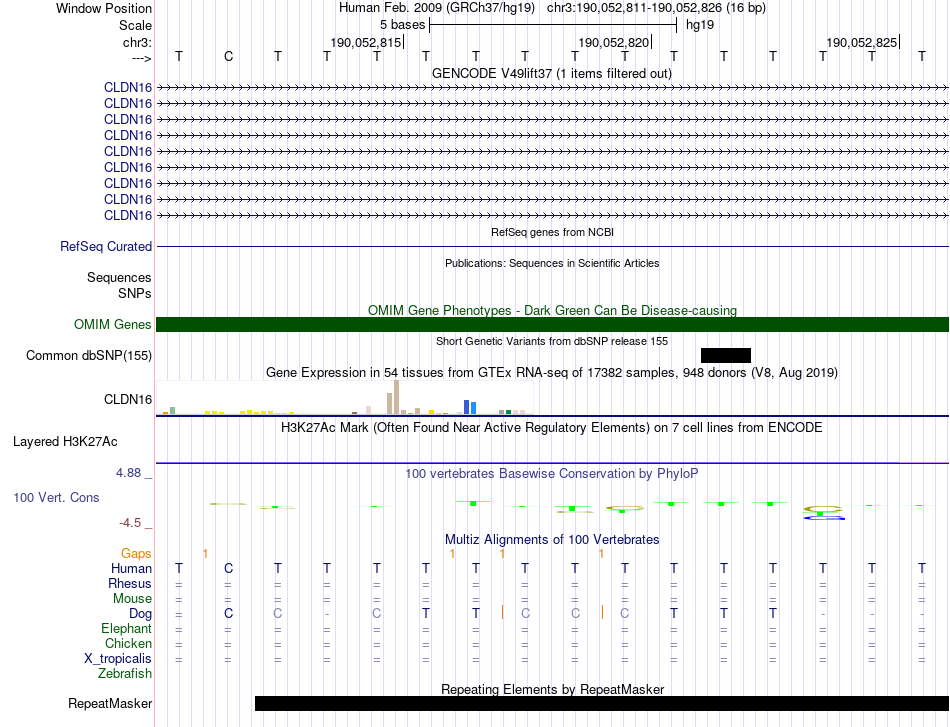Open the RefSeq genes from NCBI title

tap(552, 232)
